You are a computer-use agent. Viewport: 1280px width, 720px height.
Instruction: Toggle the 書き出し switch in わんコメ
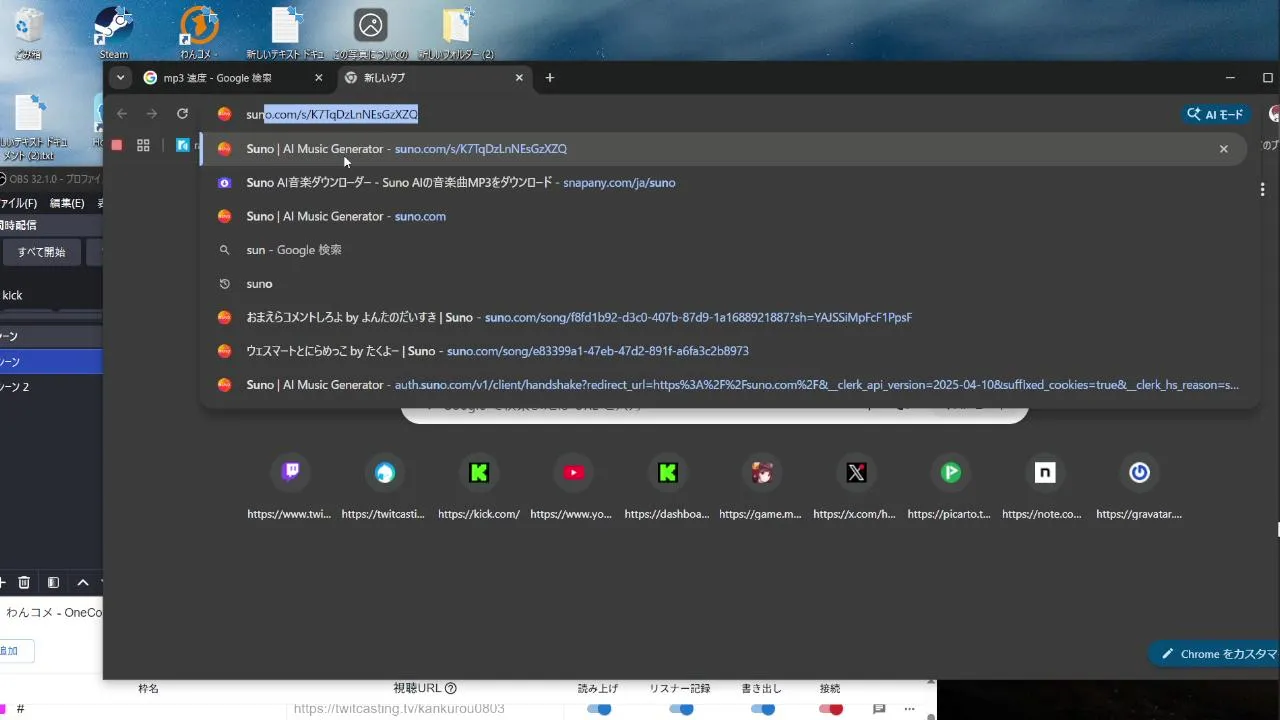point(762,709)
